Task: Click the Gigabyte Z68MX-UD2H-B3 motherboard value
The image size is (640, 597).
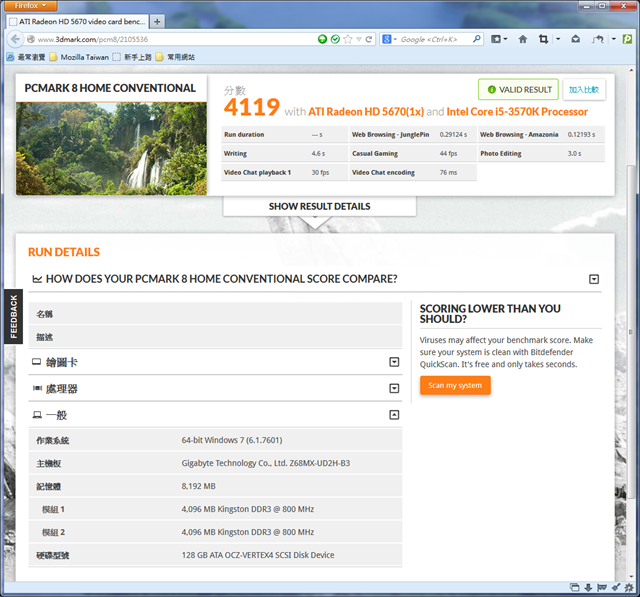Action: (x=266, y=463)
